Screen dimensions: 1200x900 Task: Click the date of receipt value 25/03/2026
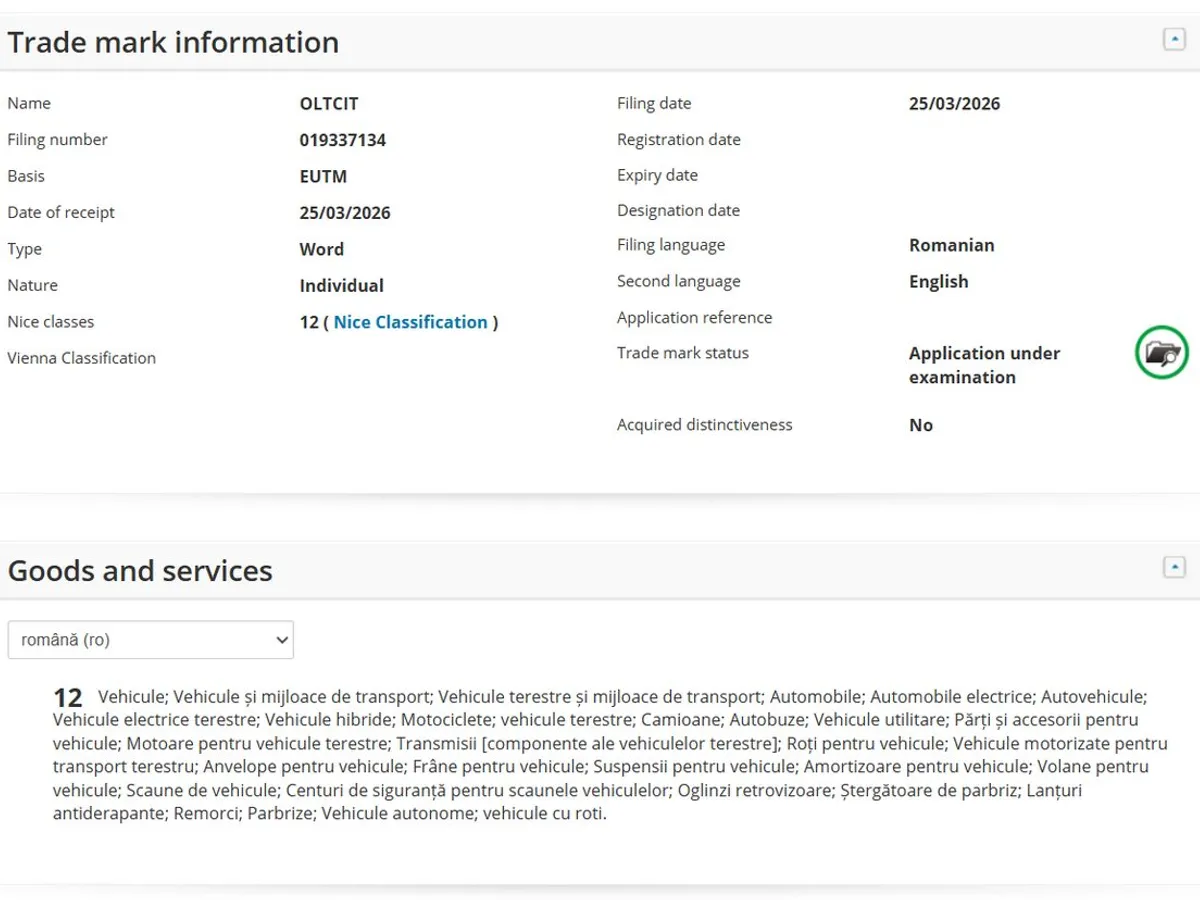[345, 213]
